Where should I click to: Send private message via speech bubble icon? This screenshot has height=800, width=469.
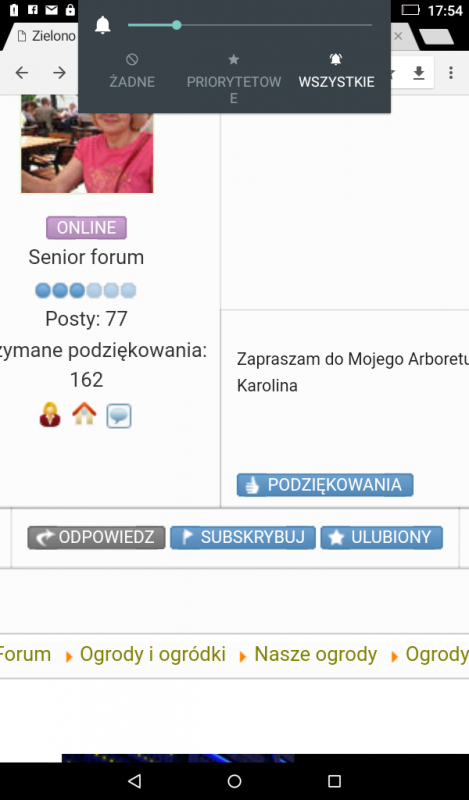click(x=119, y=416)
